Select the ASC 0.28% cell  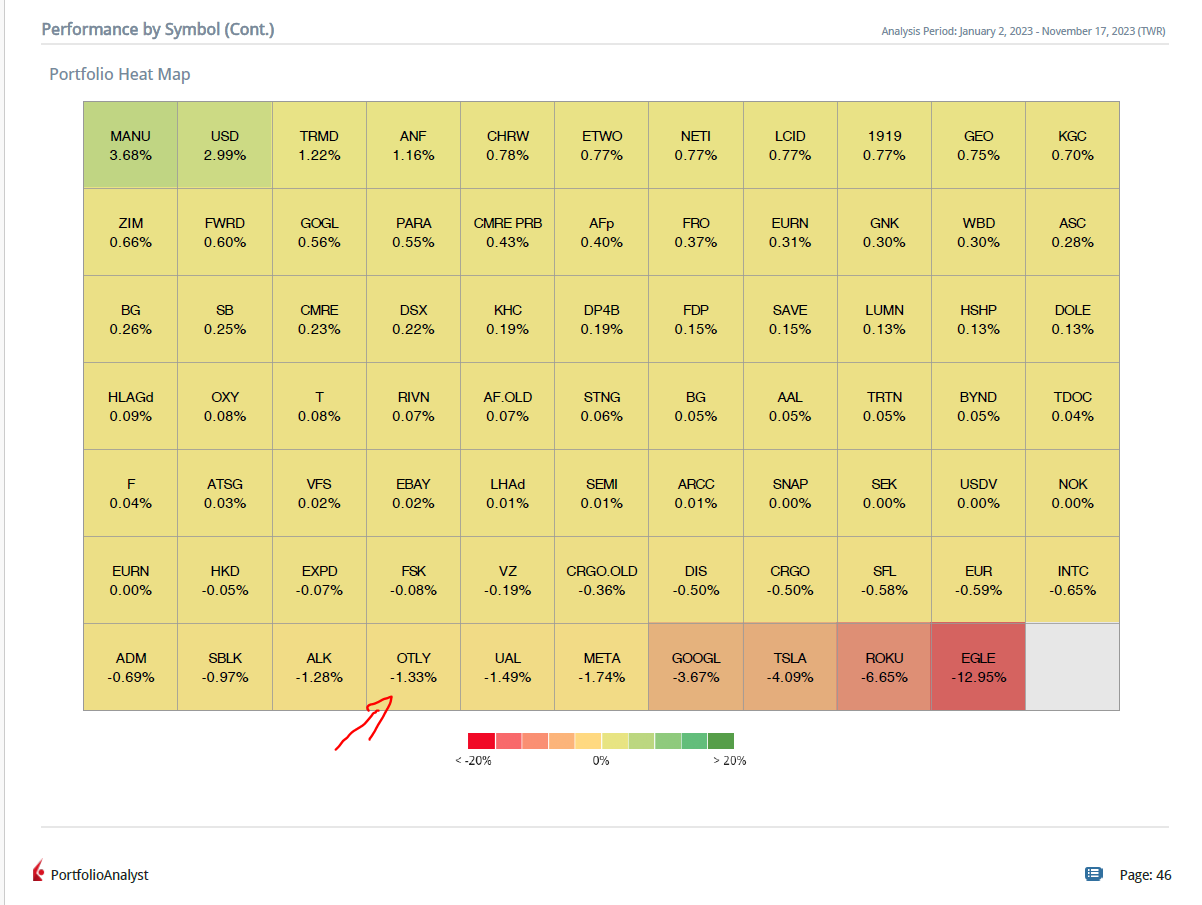1072,232
